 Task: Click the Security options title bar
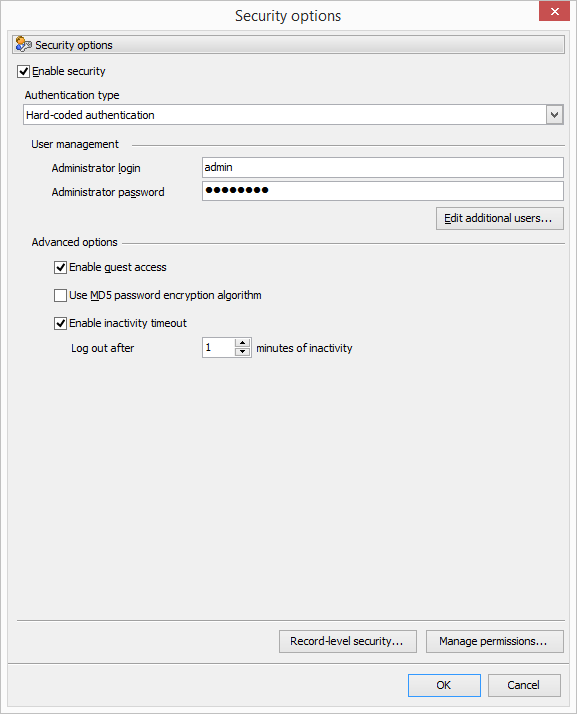pos(288,16)
